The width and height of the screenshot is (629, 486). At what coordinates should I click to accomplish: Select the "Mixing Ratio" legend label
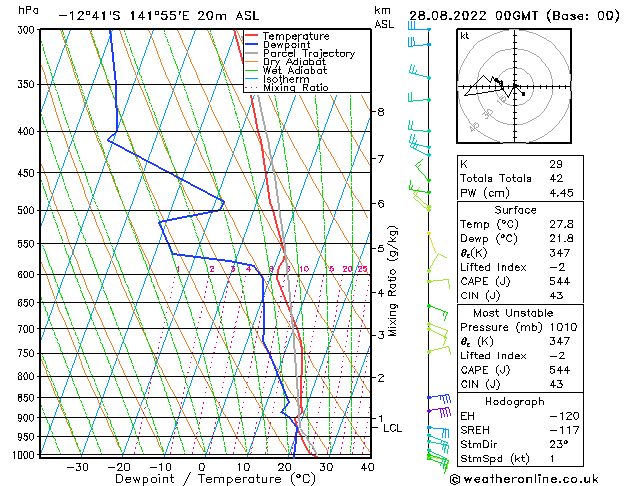[x=296, y=87]
